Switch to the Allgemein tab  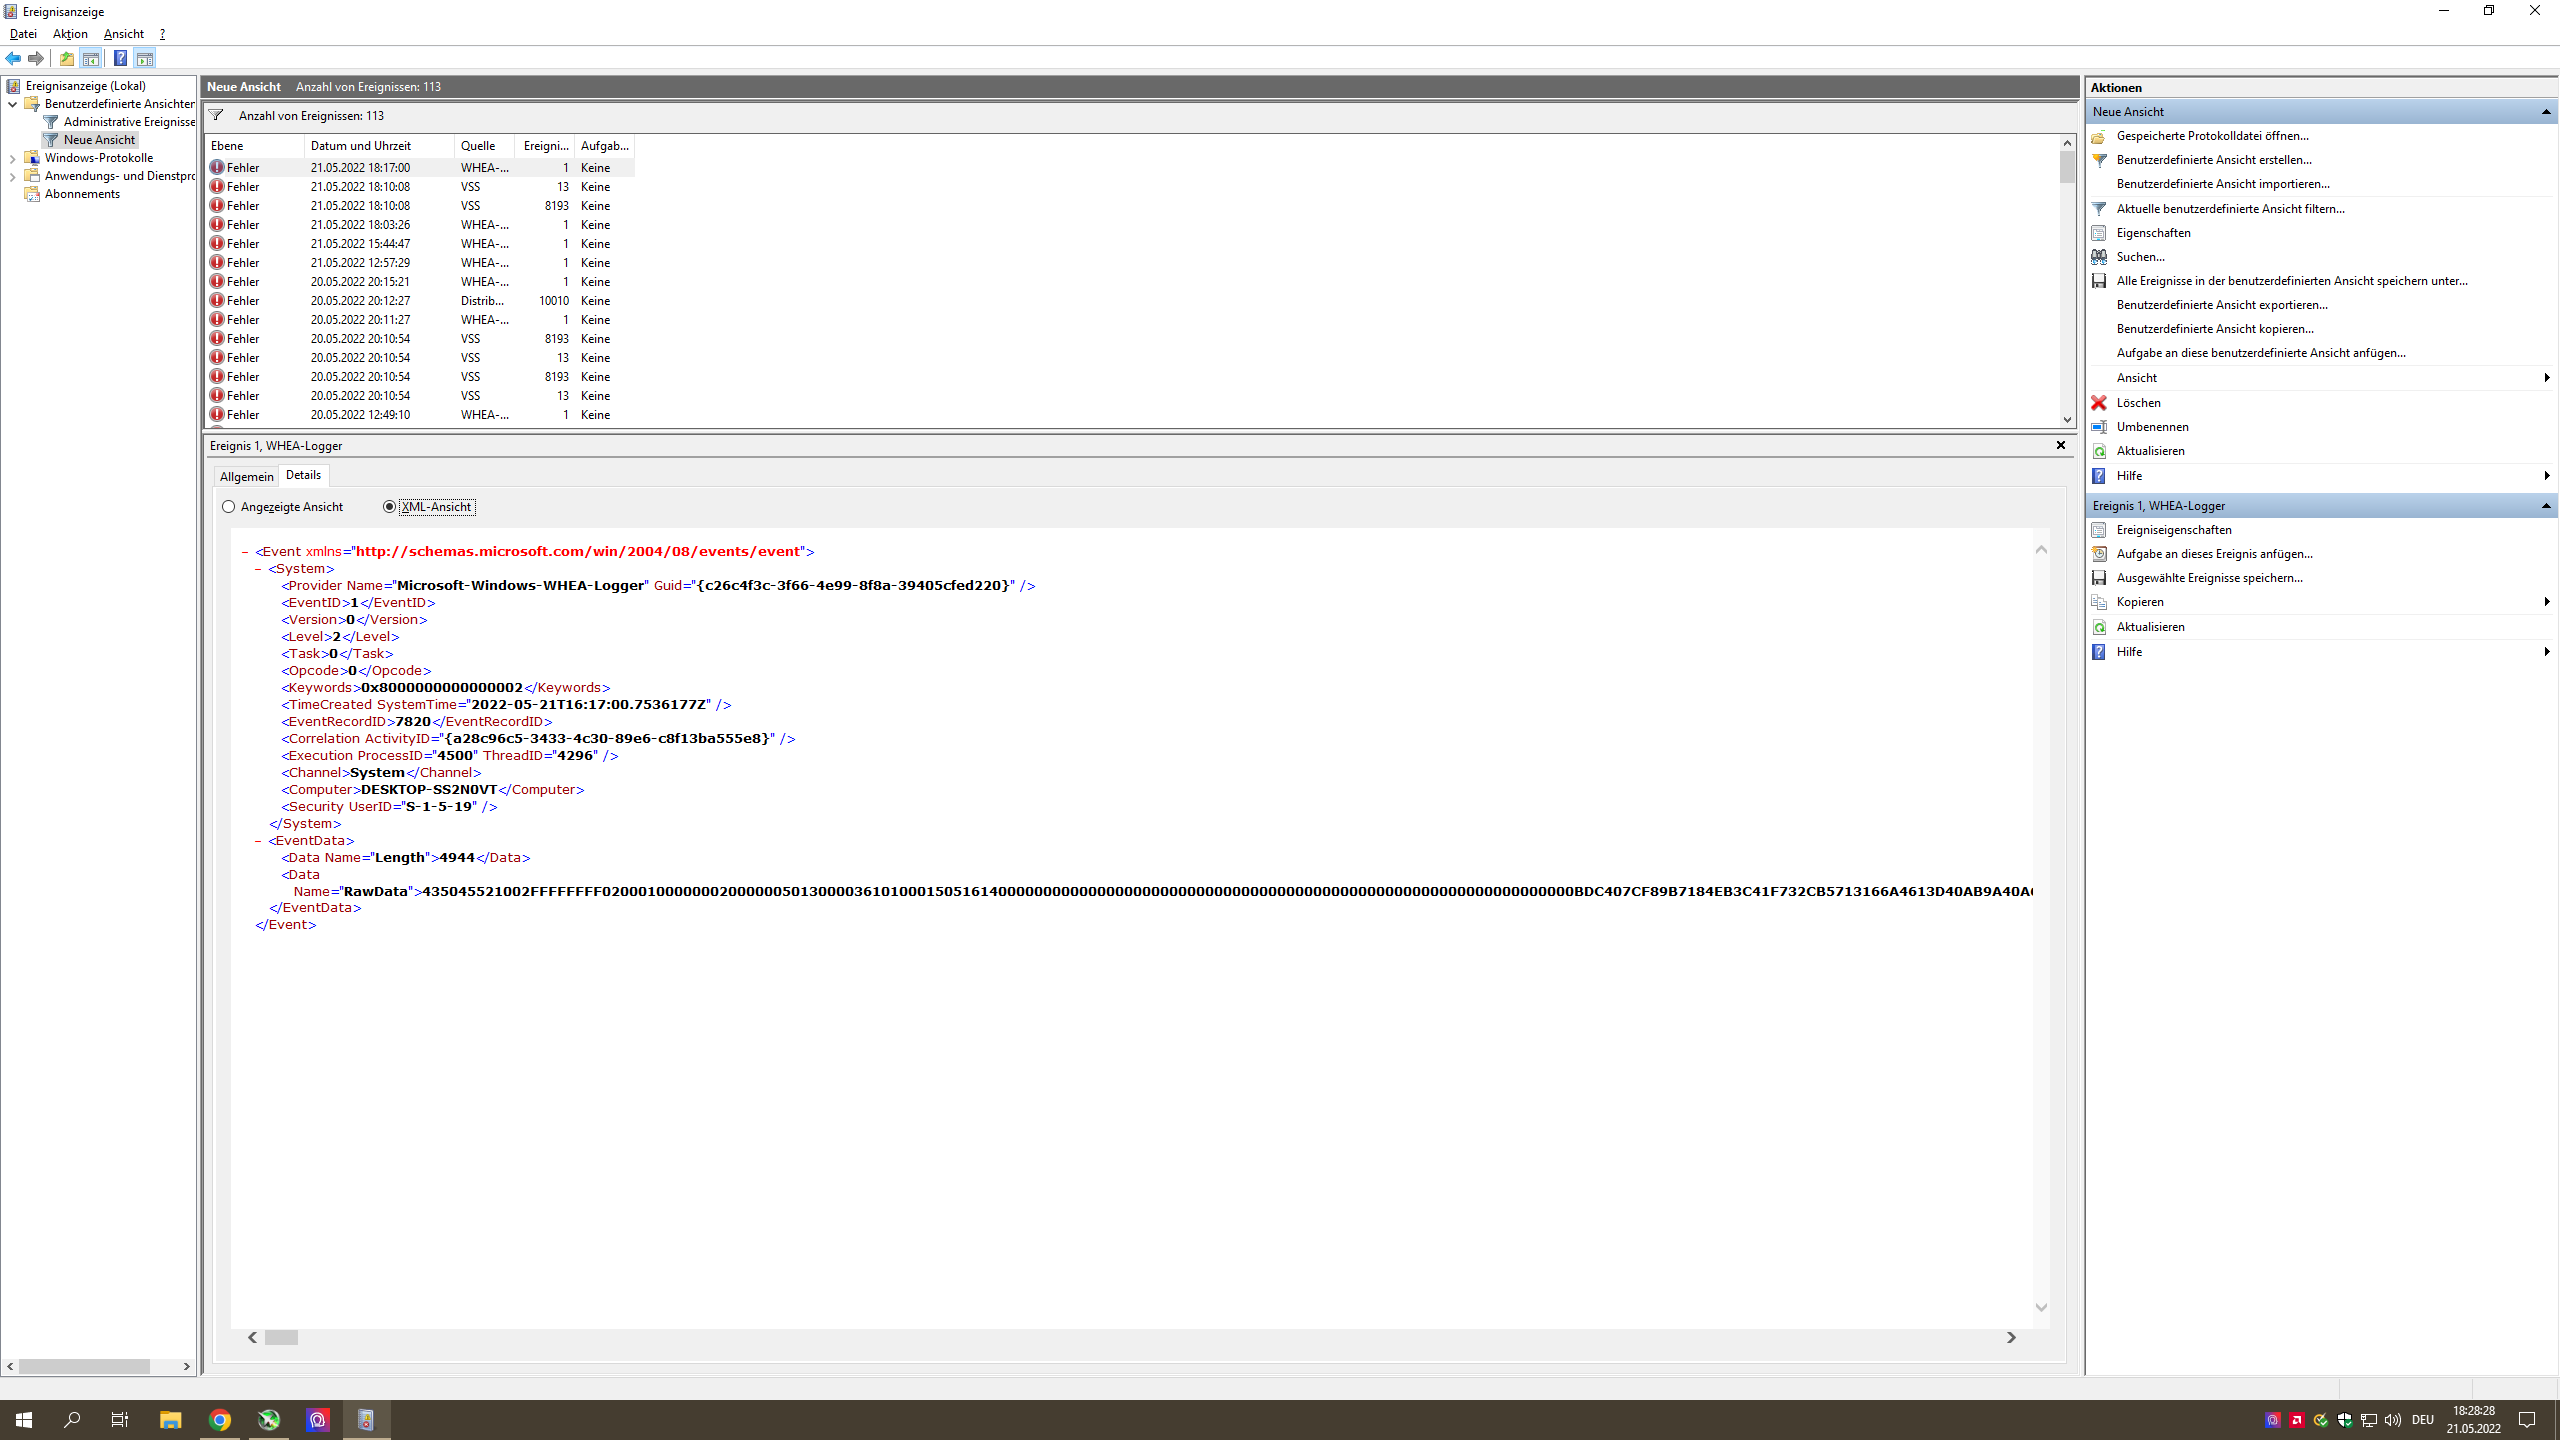tap(246, 476)
